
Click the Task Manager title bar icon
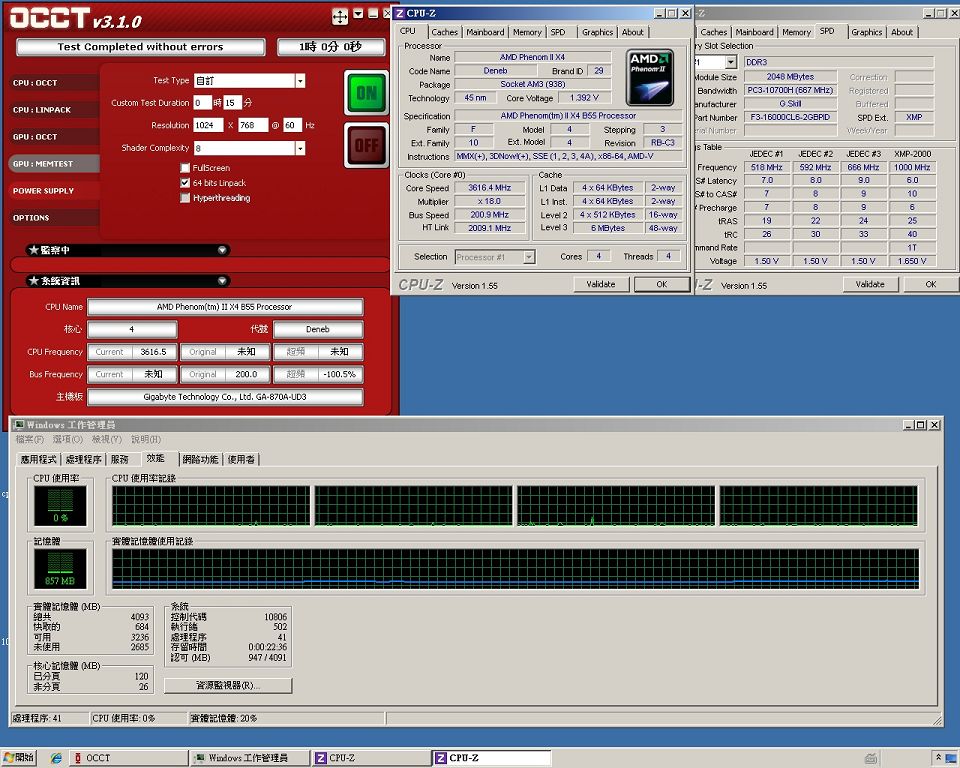click(19, 424)
